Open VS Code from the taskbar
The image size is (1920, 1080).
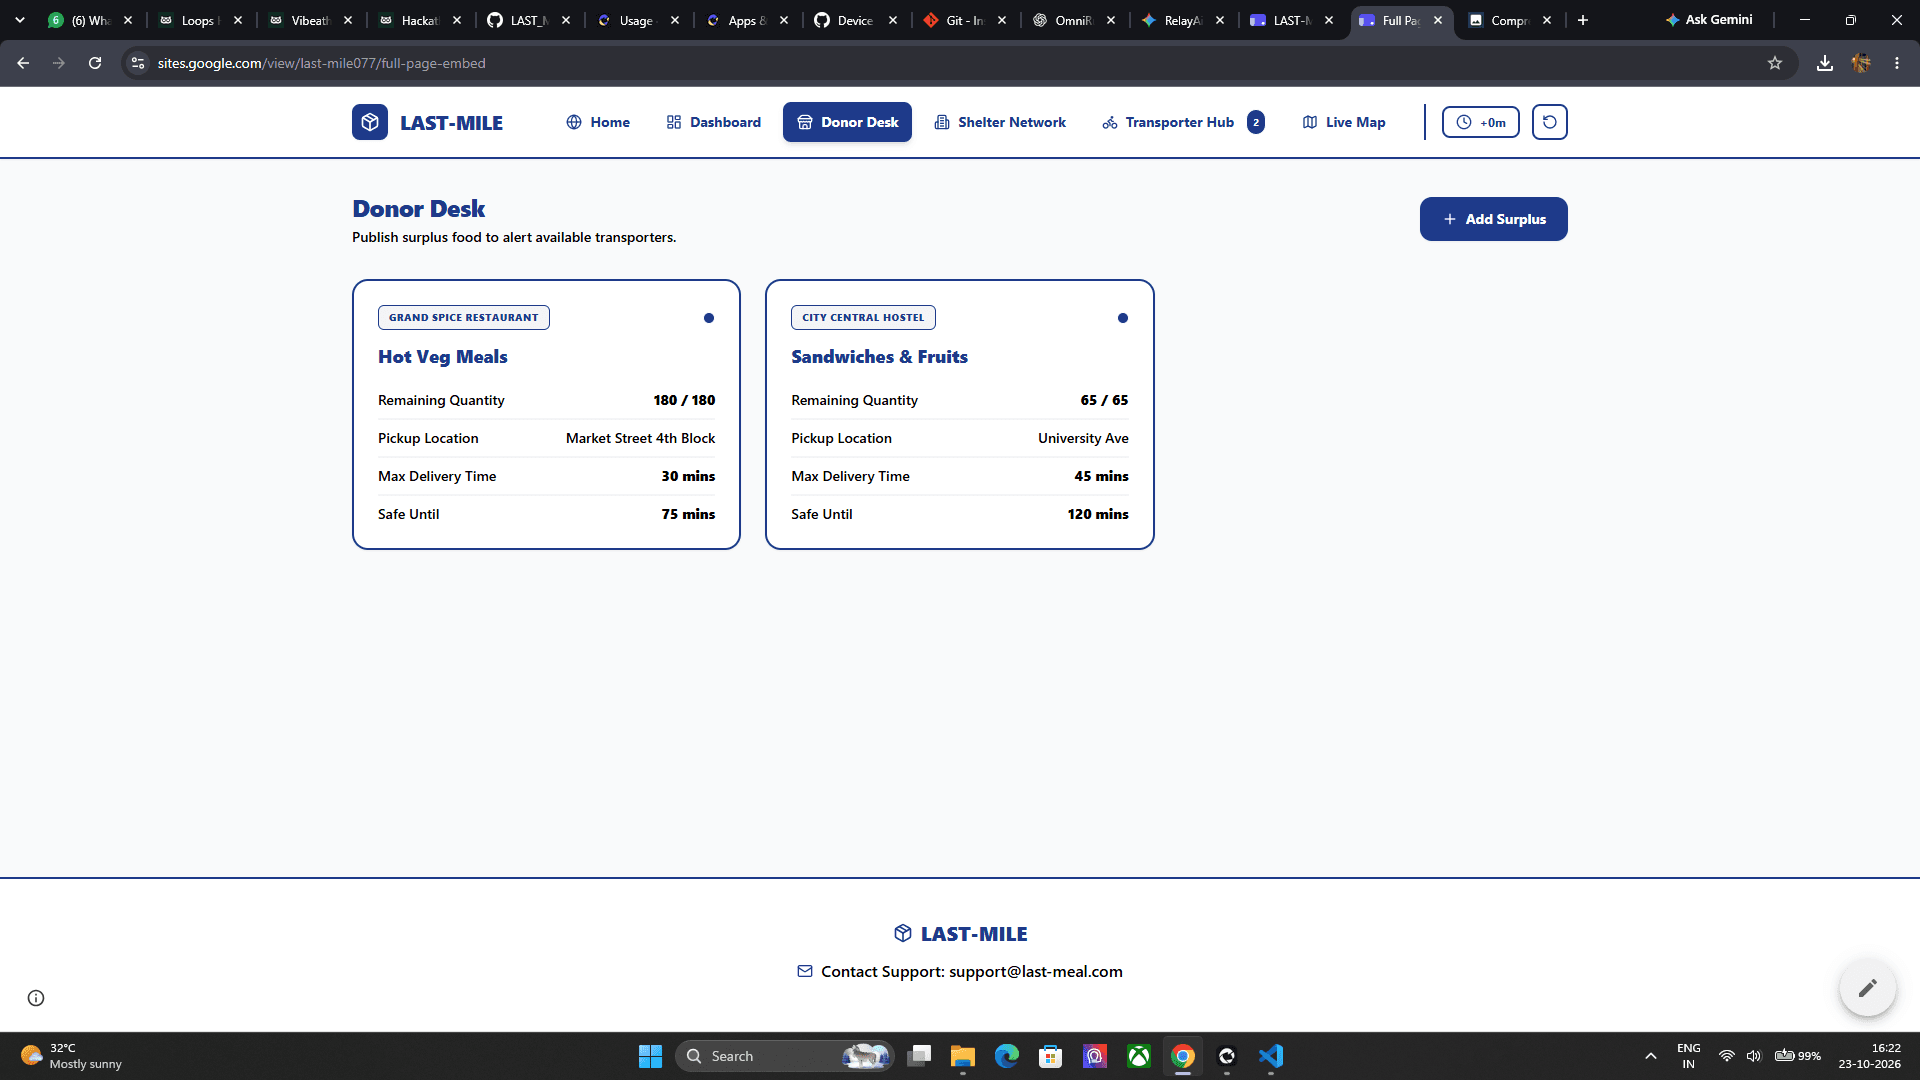[1271, 1056]
